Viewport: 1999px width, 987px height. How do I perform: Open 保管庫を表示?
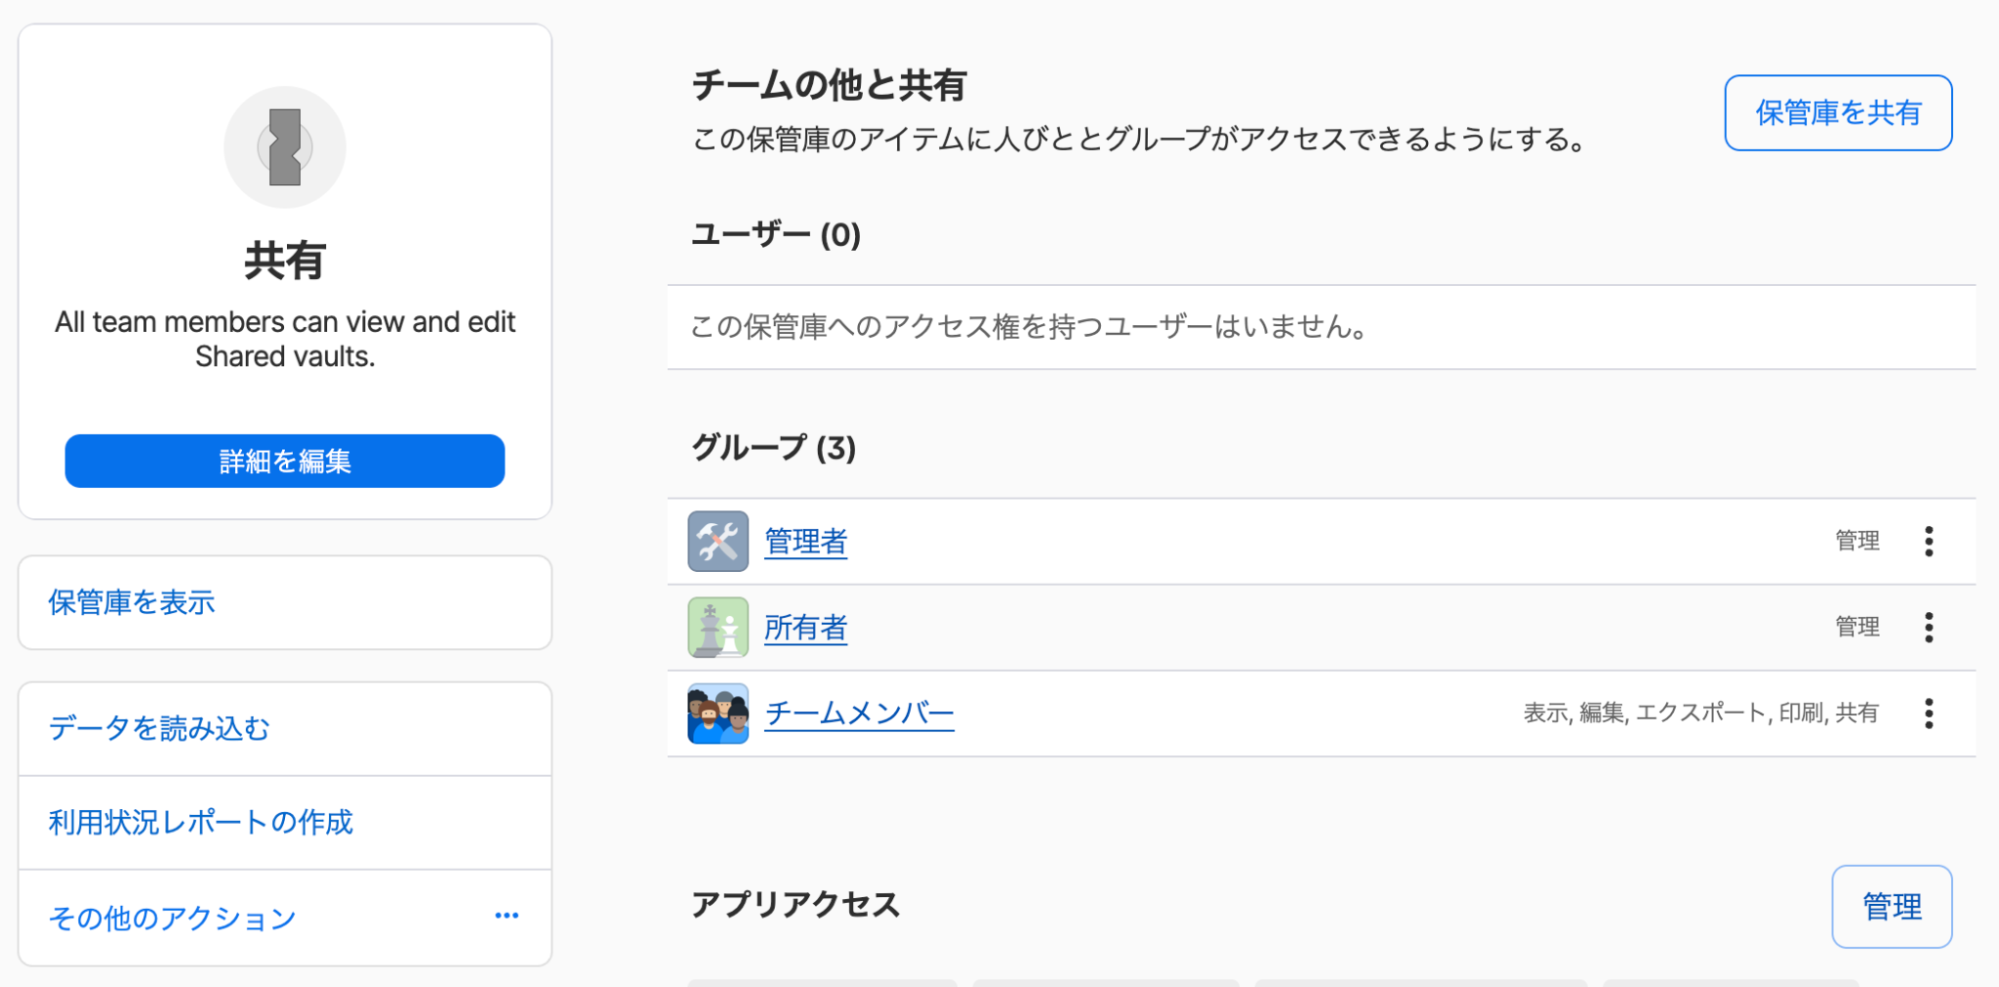point(132,603)
